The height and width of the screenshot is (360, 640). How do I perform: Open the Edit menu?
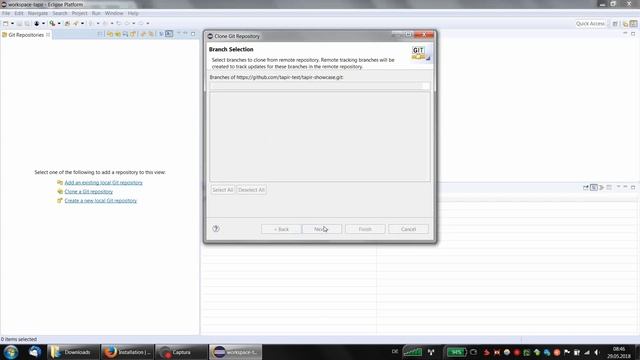point(19,13)
